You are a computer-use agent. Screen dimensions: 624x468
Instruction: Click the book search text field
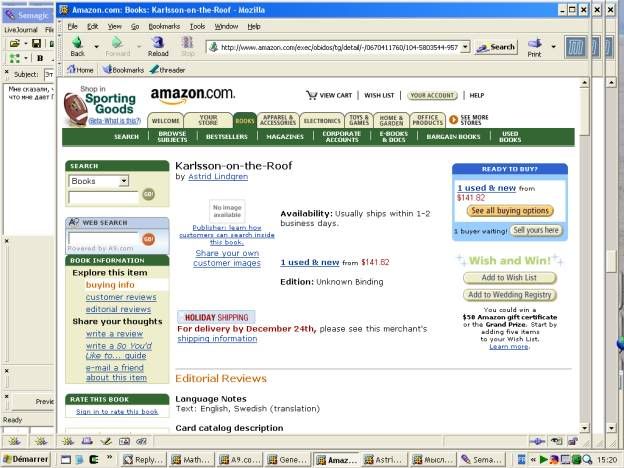(103, 197)
